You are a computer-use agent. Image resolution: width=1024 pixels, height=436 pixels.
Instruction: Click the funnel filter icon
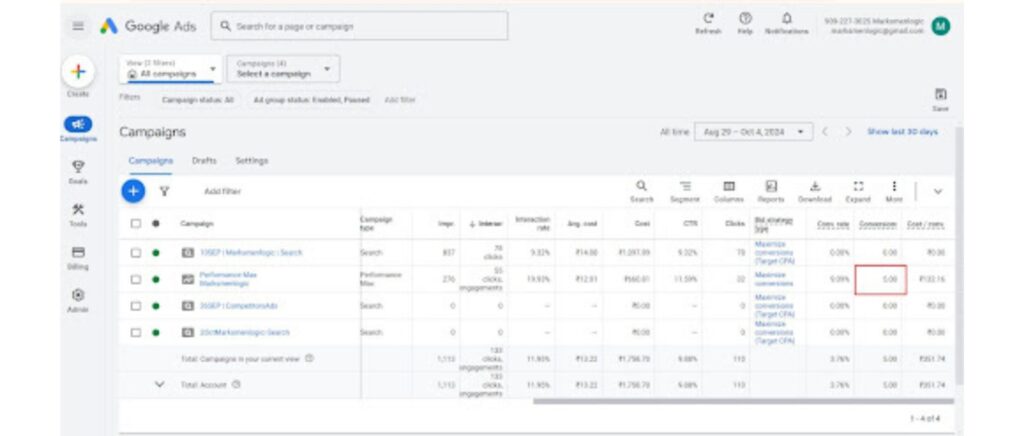[165, 191]
